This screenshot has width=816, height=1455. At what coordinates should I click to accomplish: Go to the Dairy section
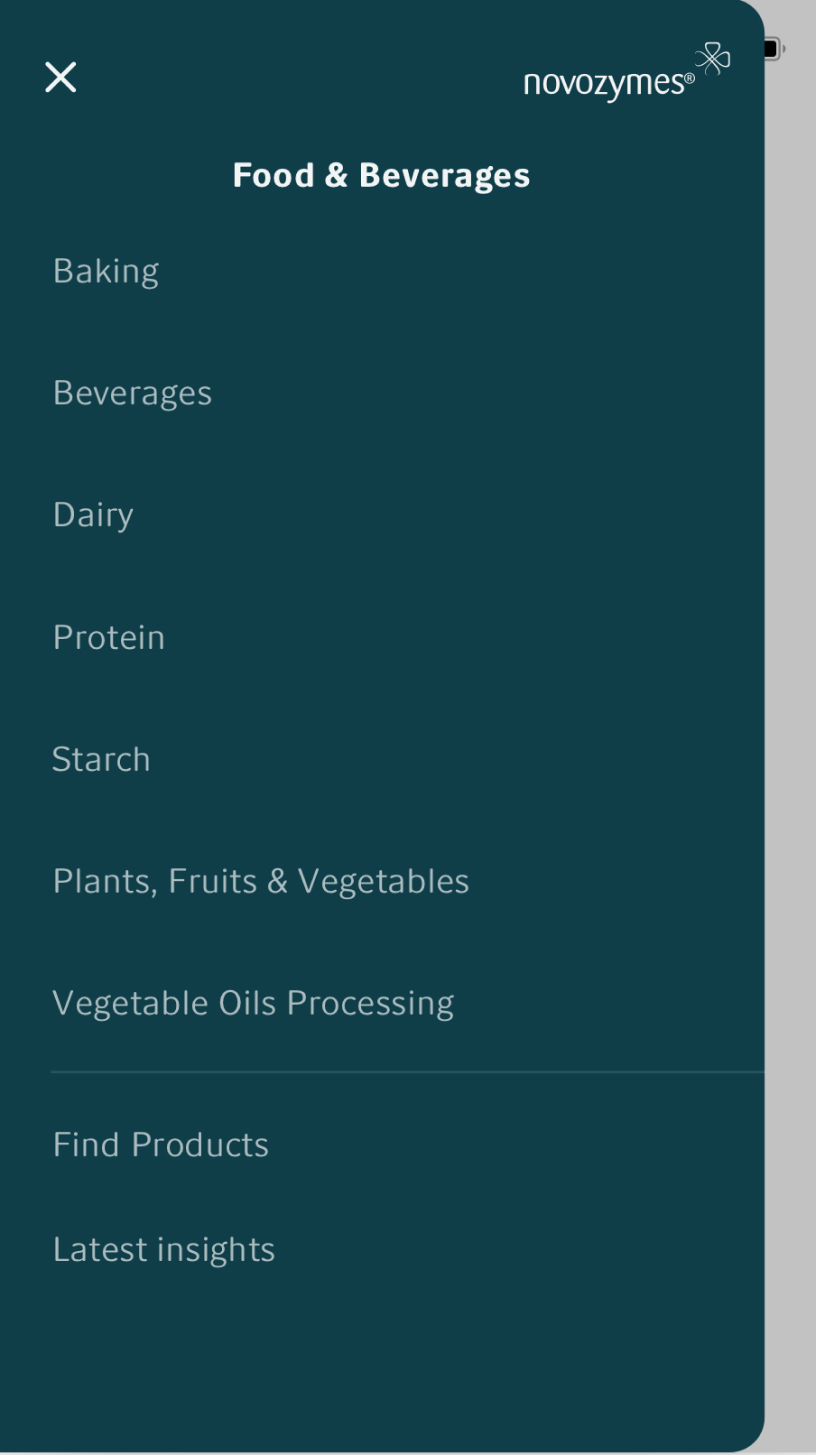(93, 515)
